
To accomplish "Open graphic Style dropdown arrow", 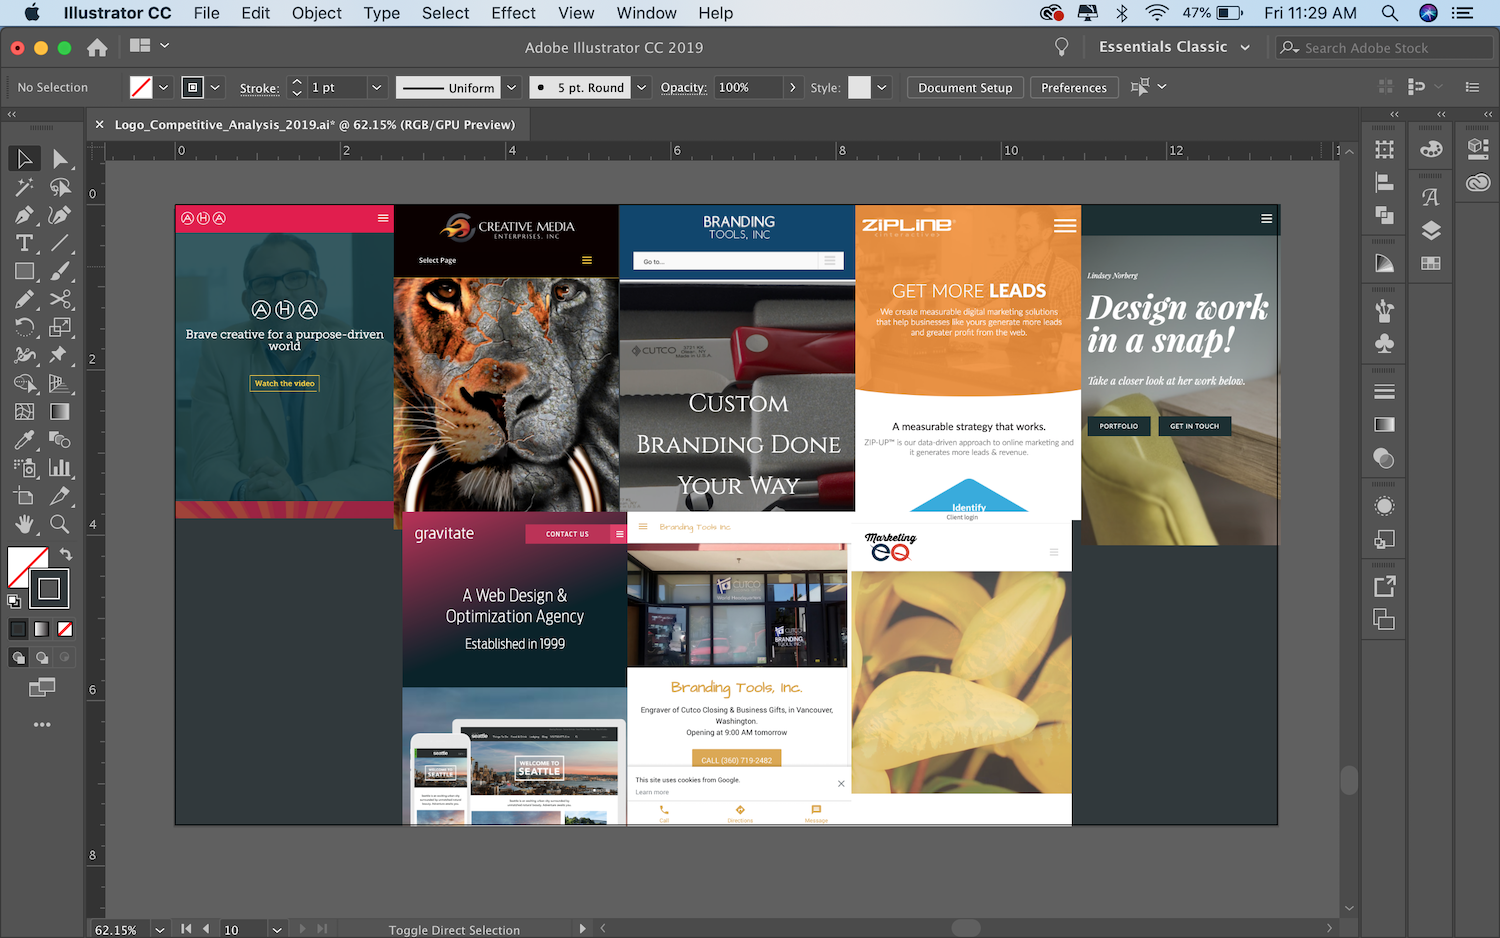I will [882, 87].
